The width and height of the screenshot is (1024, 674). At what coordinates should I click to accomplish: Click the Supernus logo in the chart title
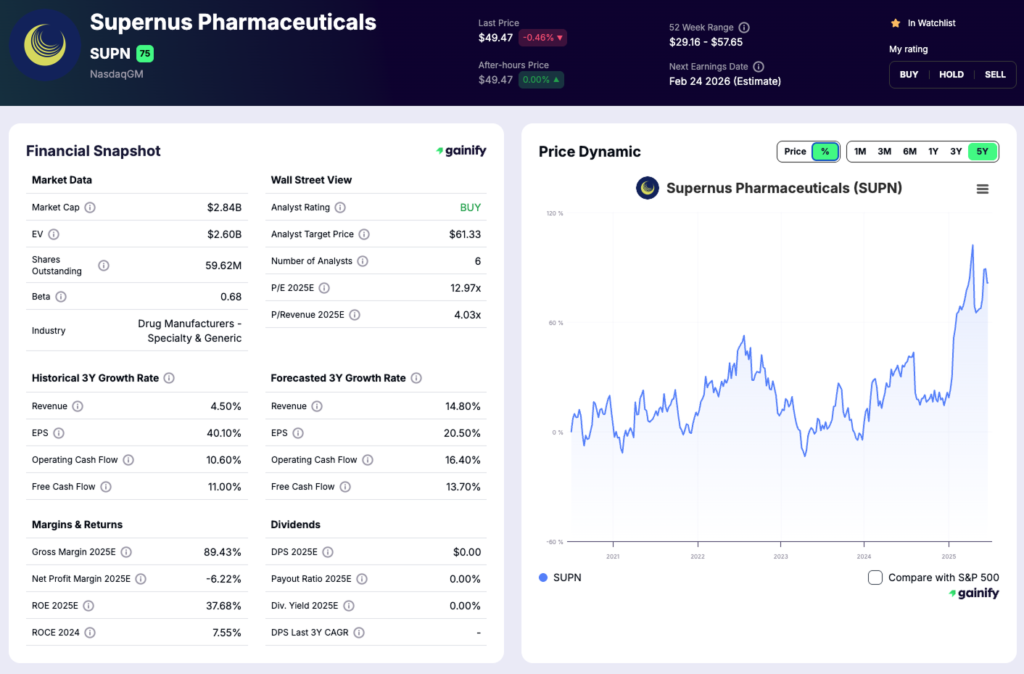[647, 187]
